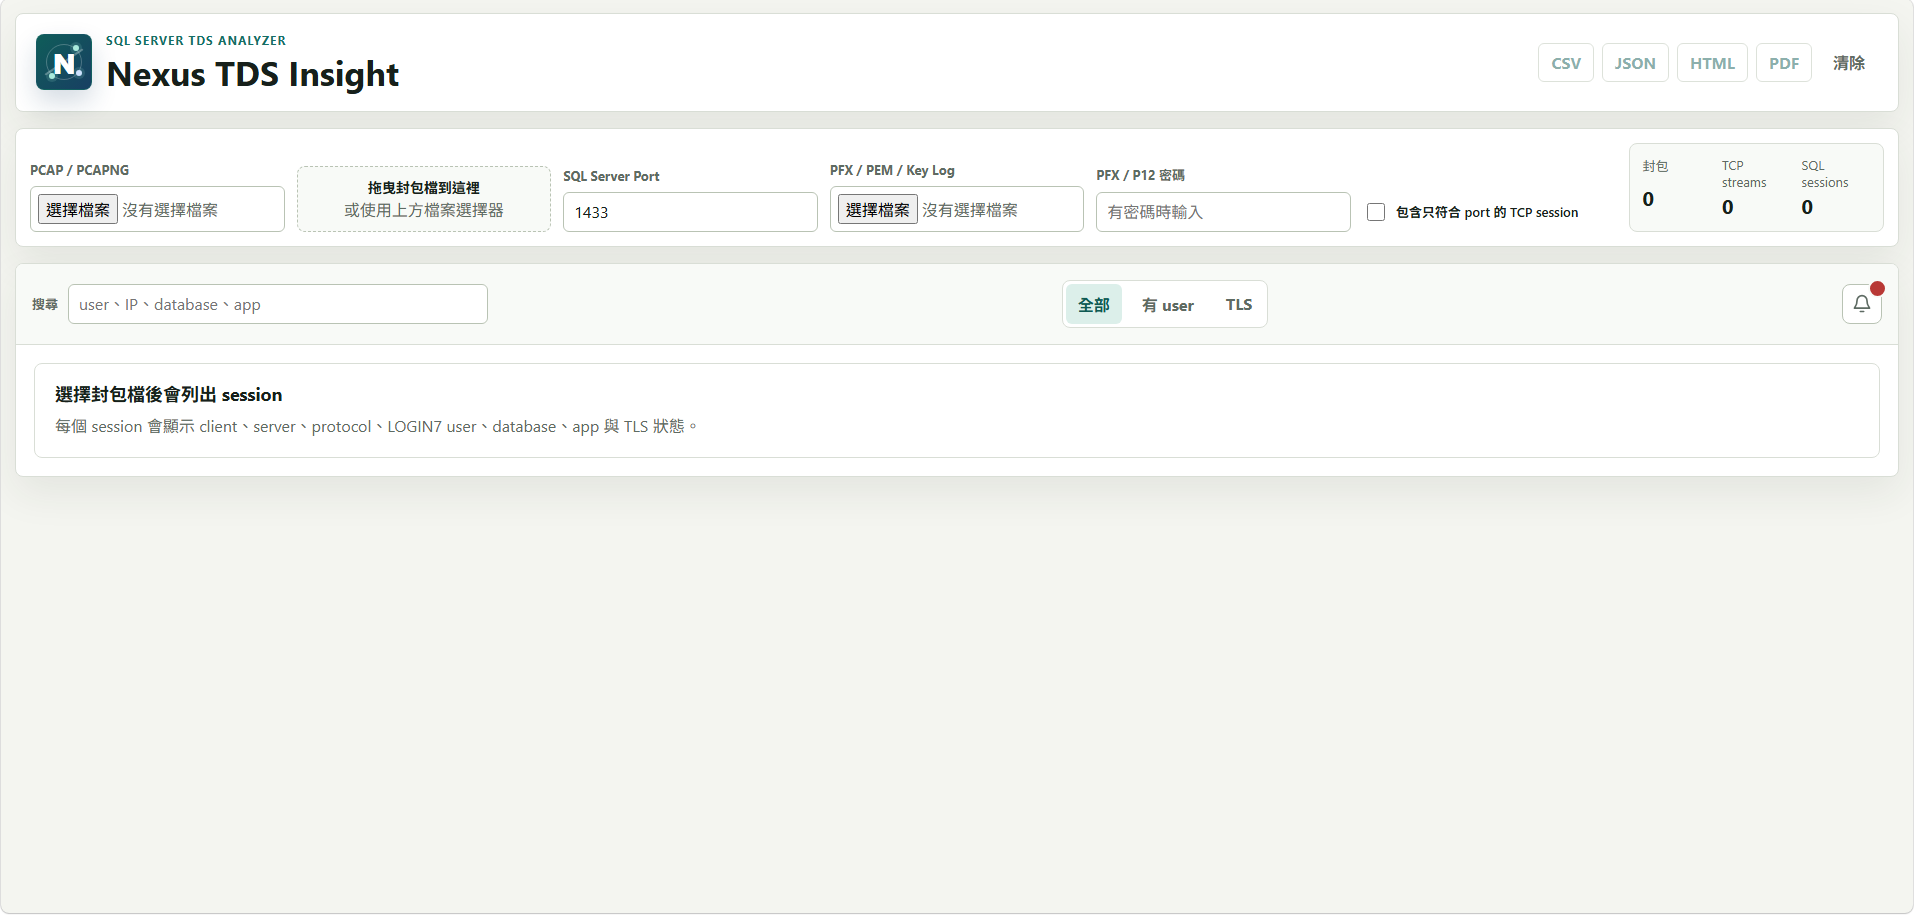Choose a PCAP / PCAPNG file
The height and width of the screenshot is (915, 1917).
(78, 209)
